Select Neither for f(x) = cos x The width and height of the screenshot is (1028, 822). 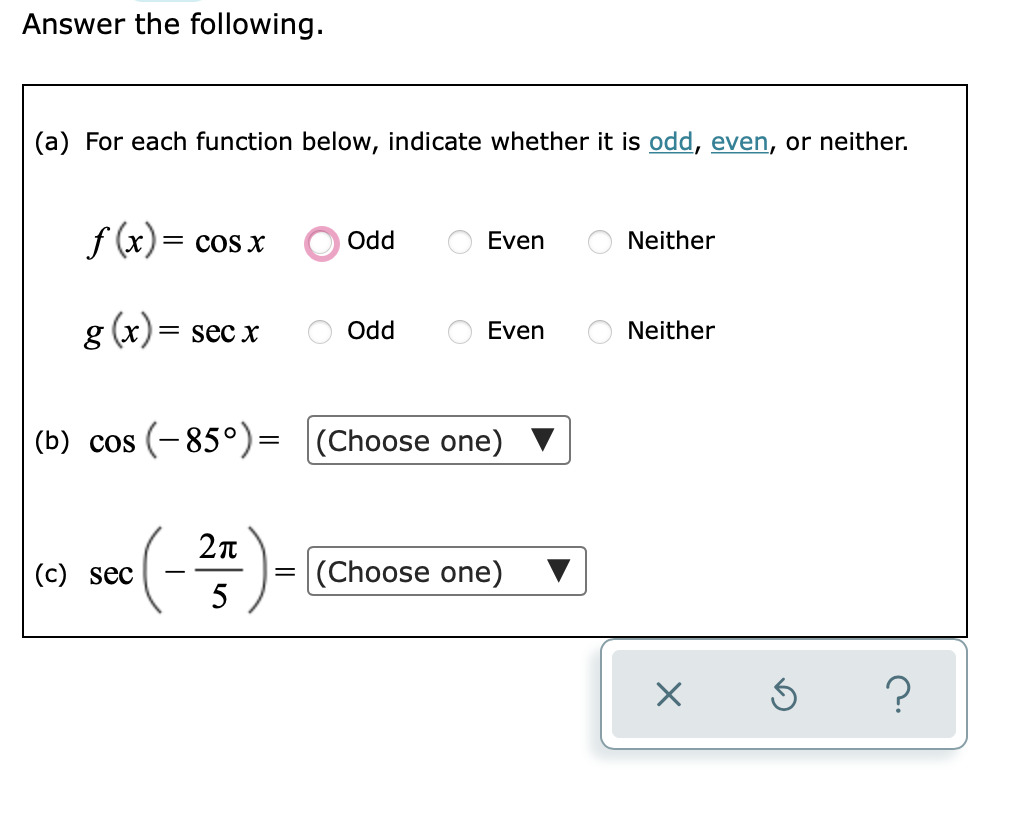click(599, 242)
